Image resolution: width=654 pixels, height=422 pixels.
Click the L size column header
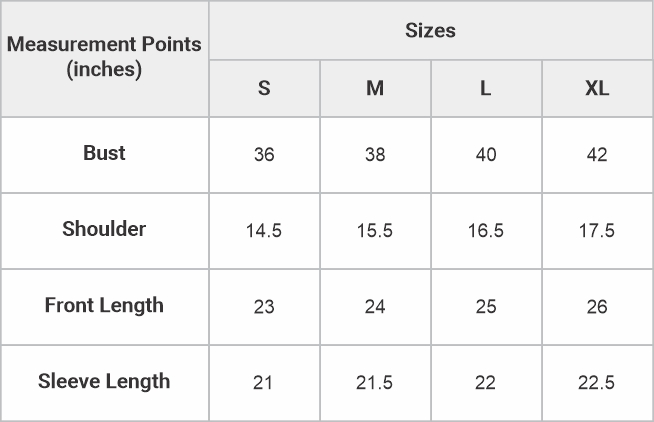486,88
